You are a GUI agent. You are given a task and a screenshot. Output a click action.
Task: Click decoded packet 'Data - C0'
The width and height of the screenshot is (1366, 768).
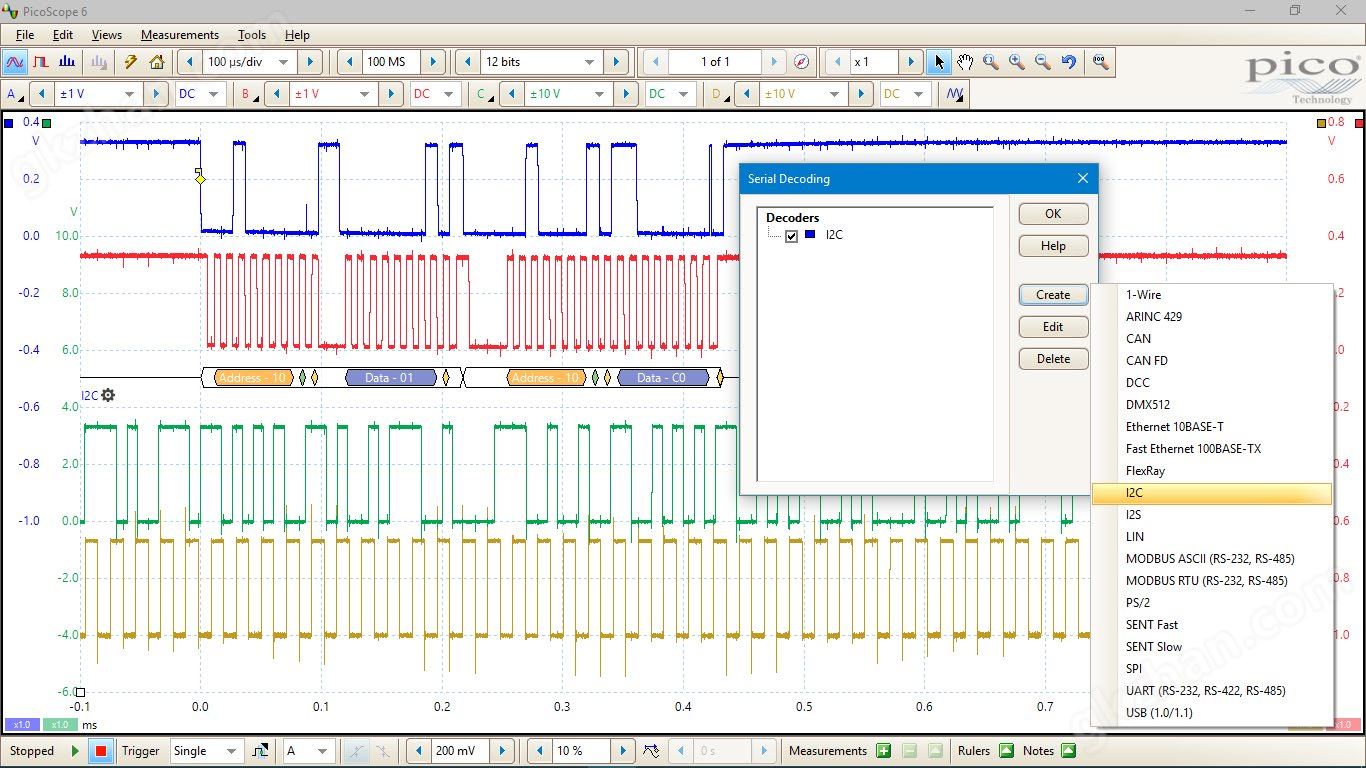pyautogui.click(x=665, y=378)
